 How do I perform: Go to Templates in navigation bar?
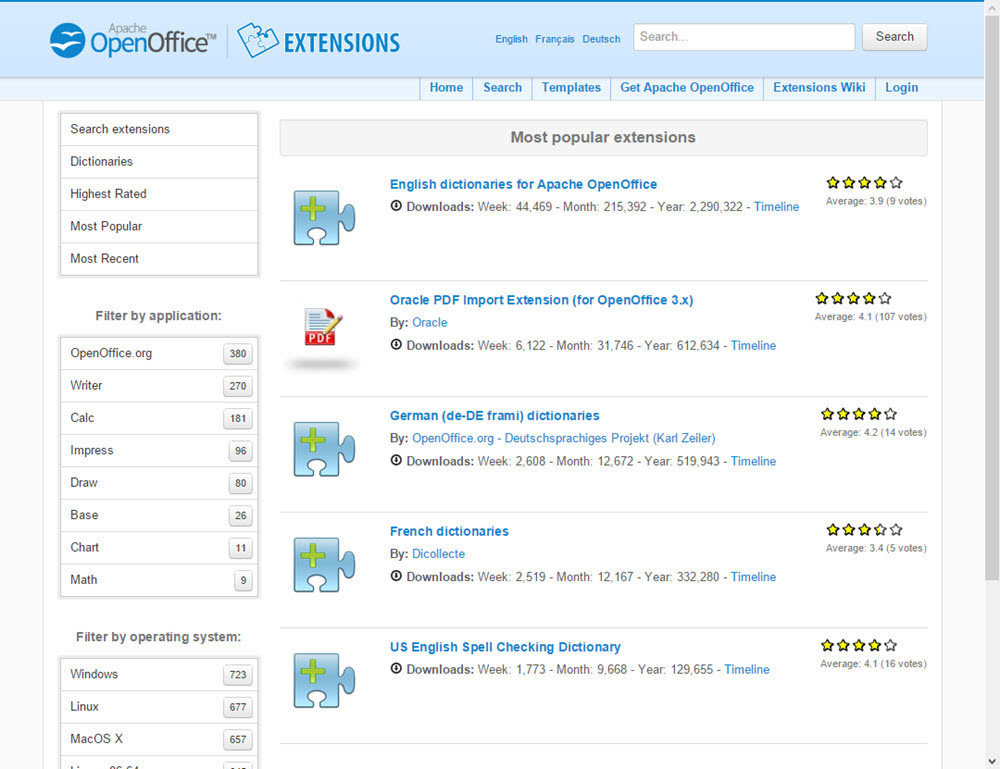coord(571,88)
